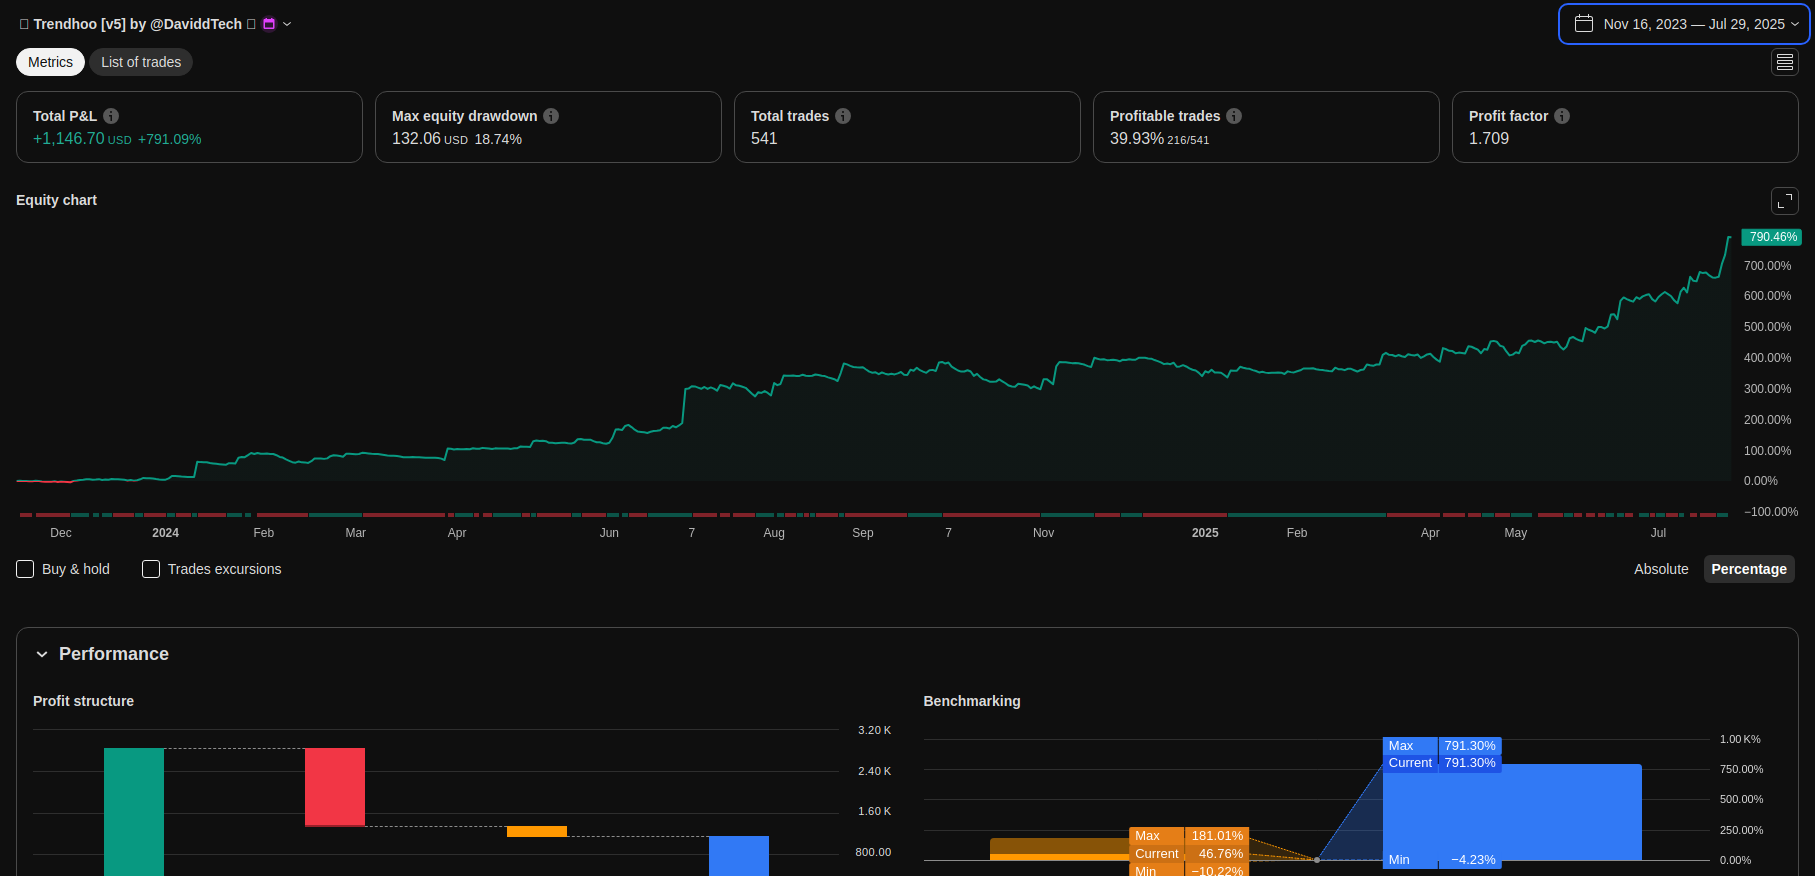Switch equity chart to Absolute mode
Viewport: 1815px width, 876px height.
(1660, 569)
